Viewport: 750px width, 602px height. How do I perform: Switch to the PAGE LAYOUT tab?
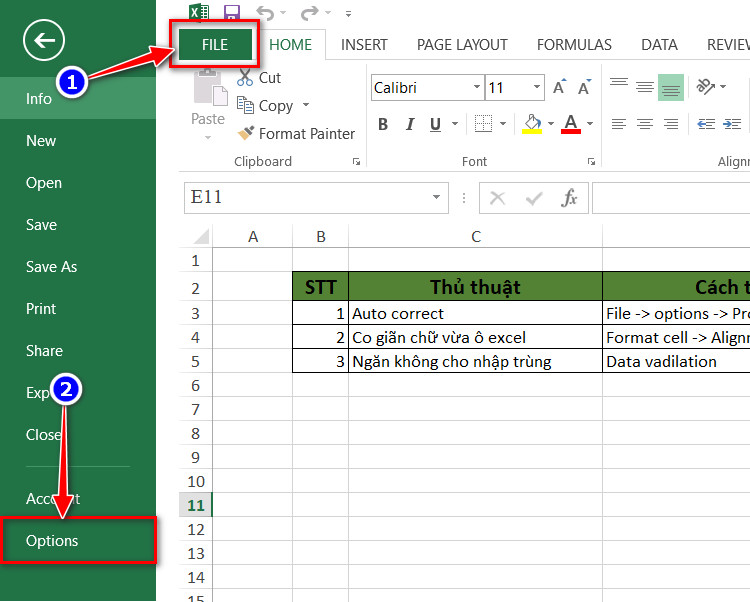[x=462, y=44]
